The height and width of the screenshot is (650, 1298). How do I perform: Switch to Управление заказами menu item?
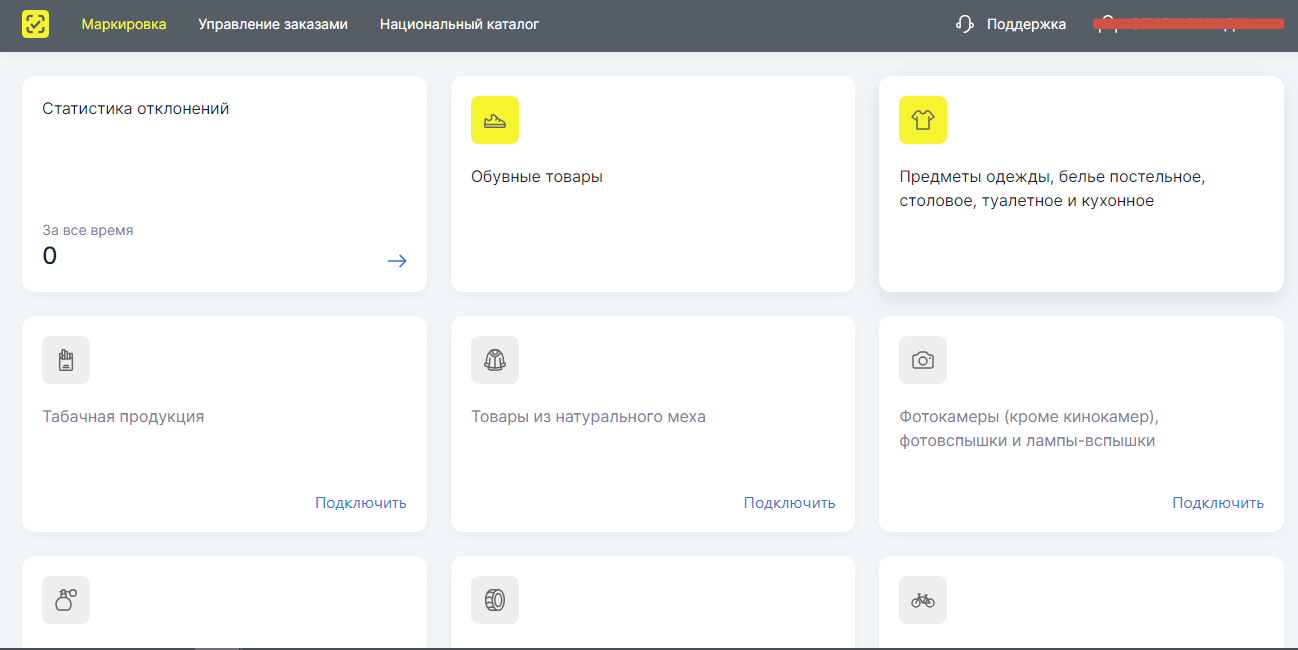(x=273, y=23)
